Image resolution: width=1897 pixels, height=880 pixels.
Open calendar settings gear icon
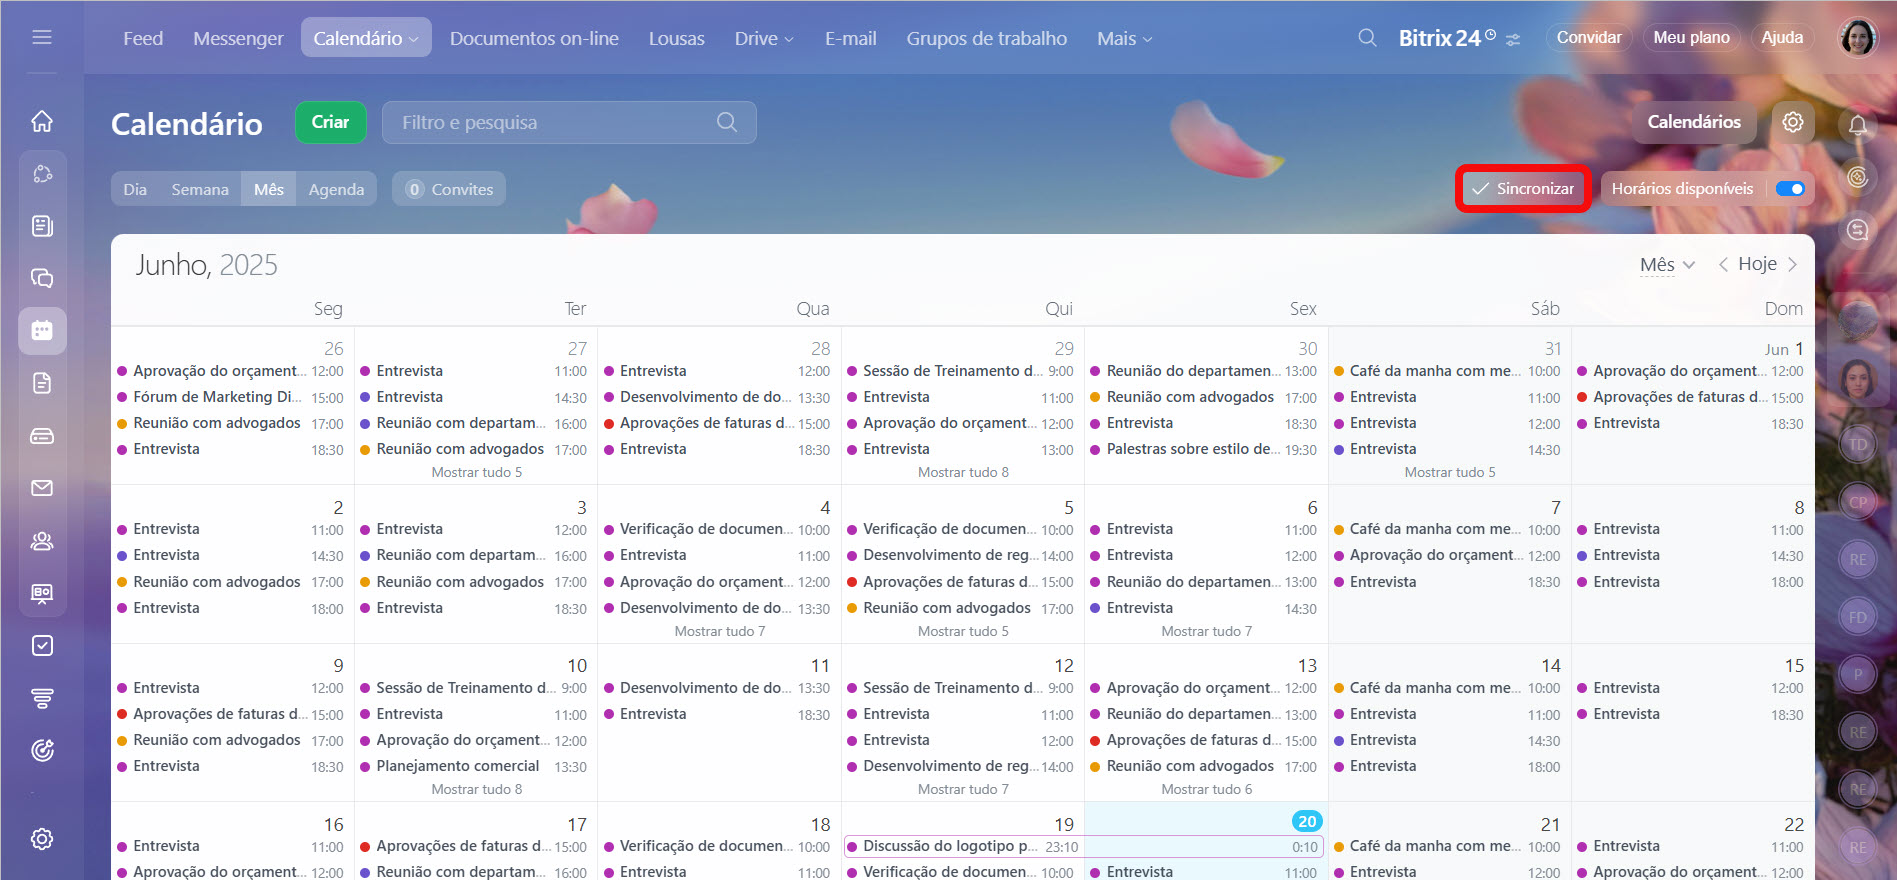coord(1793,122)
